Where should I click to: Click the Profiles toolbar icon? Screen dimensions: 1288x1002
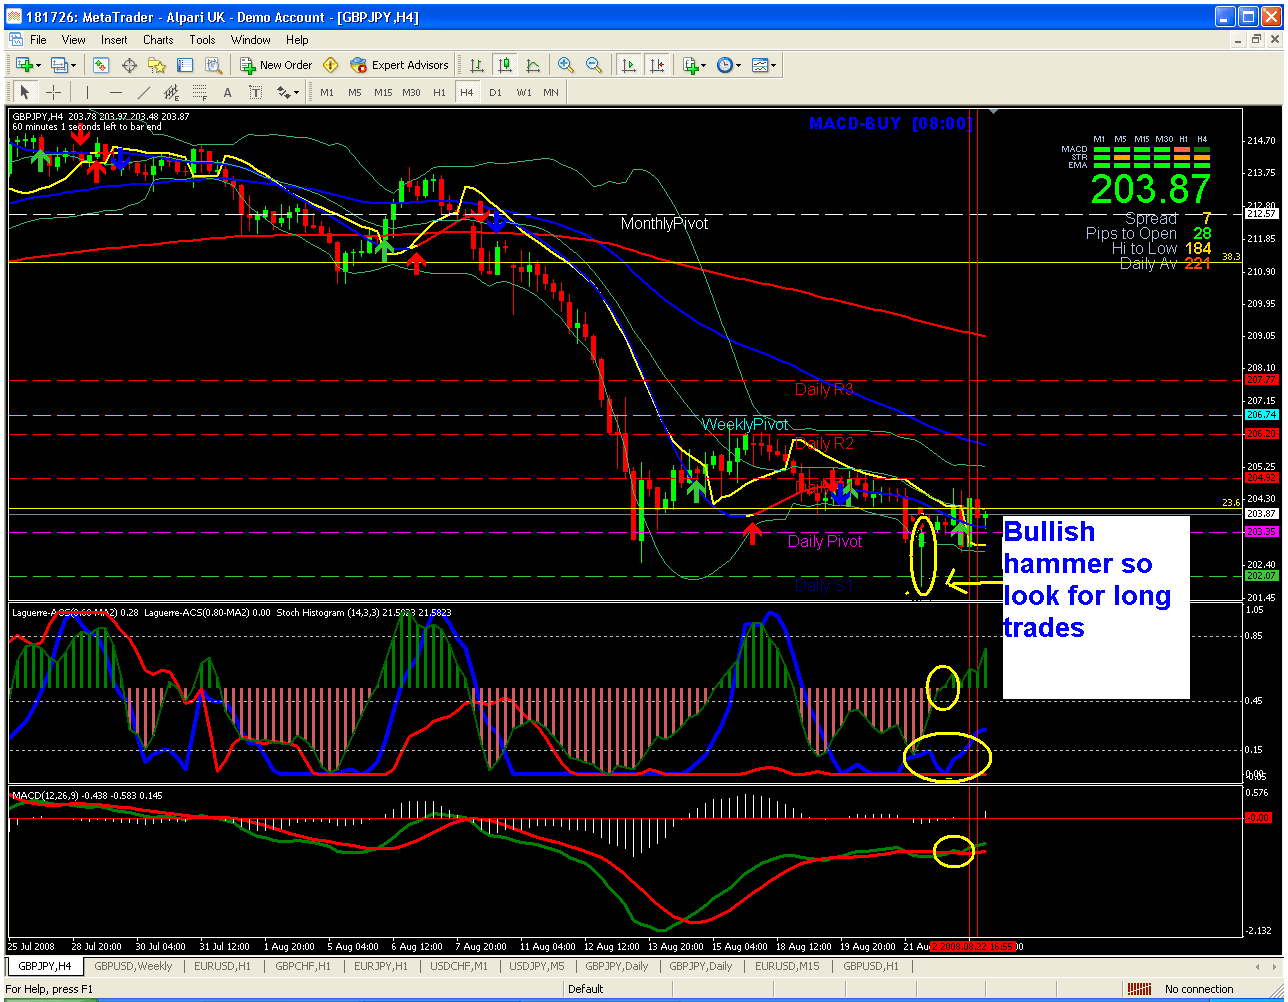(x=58, y=65)
